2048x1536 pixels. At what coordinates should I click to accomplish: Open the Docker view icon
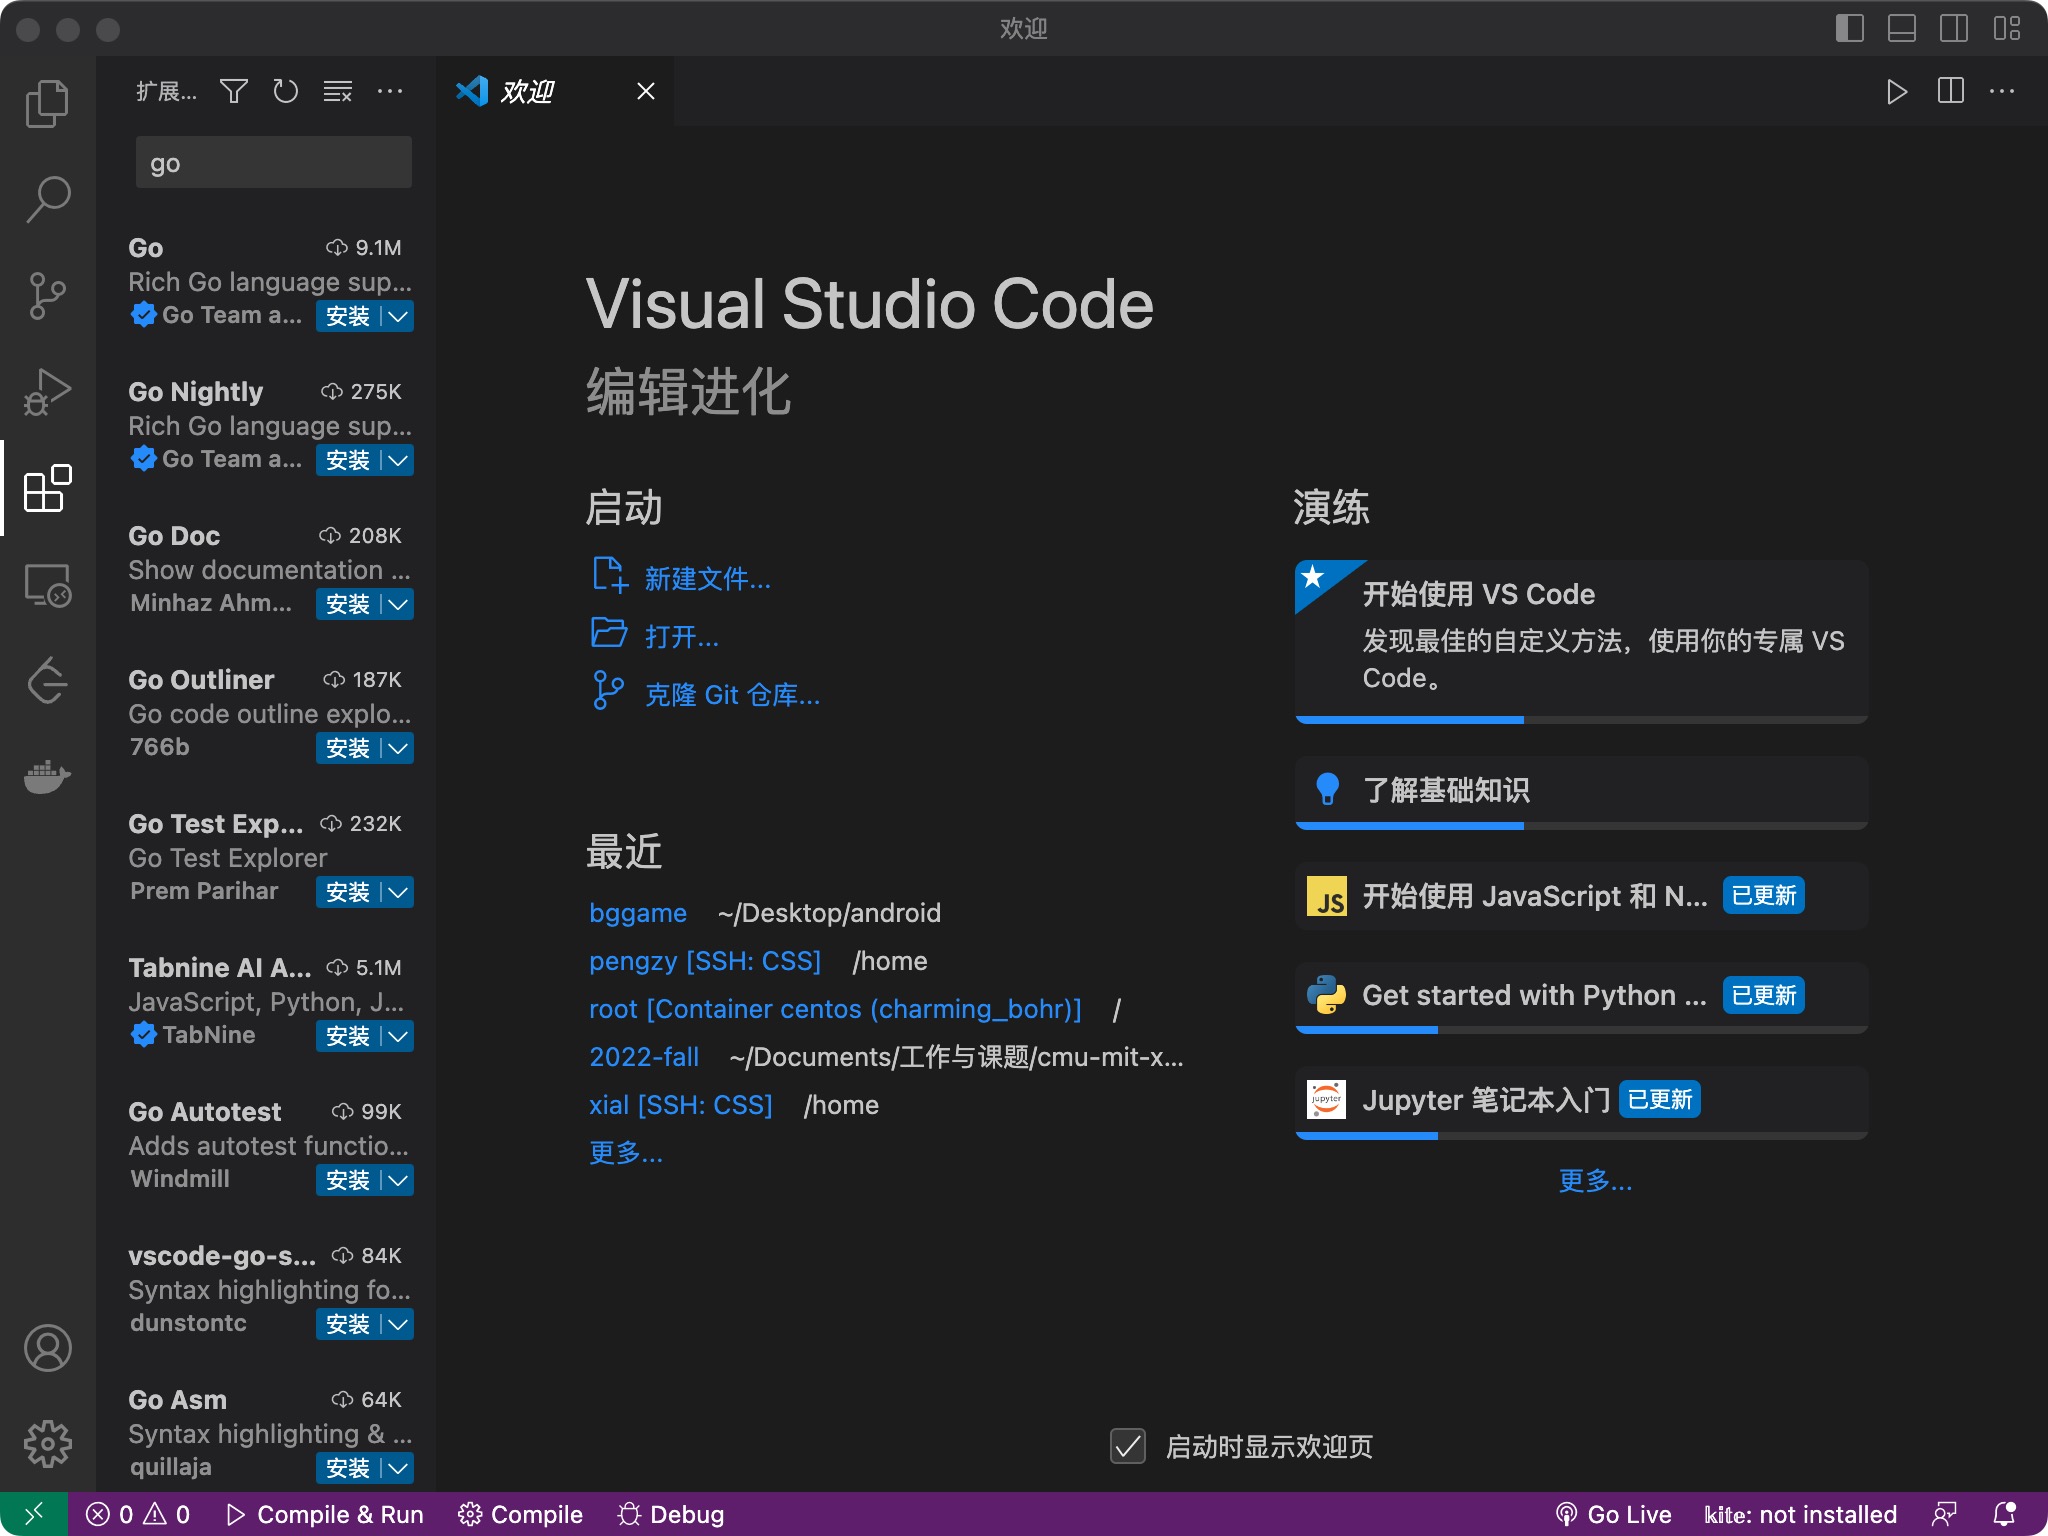(47, 776)
